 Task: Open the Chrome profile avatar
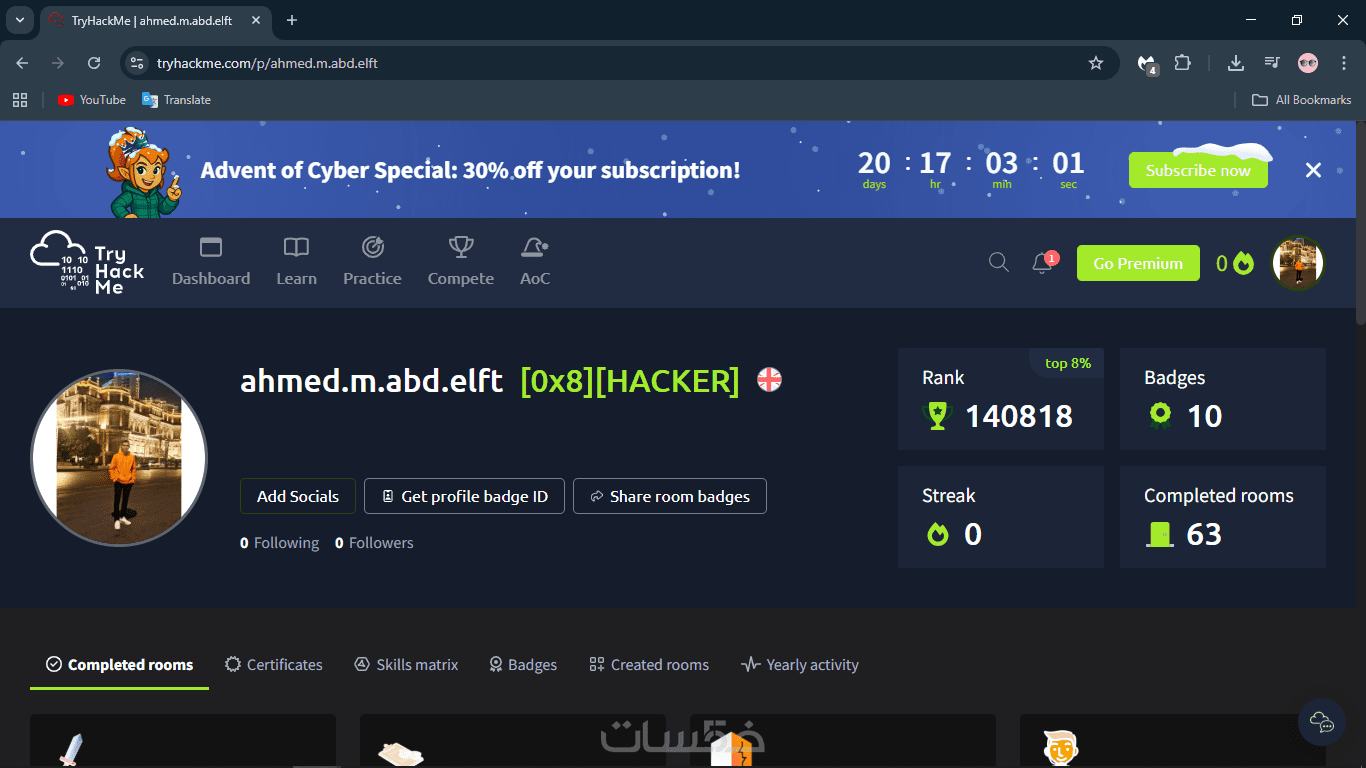pos(1308,63)
